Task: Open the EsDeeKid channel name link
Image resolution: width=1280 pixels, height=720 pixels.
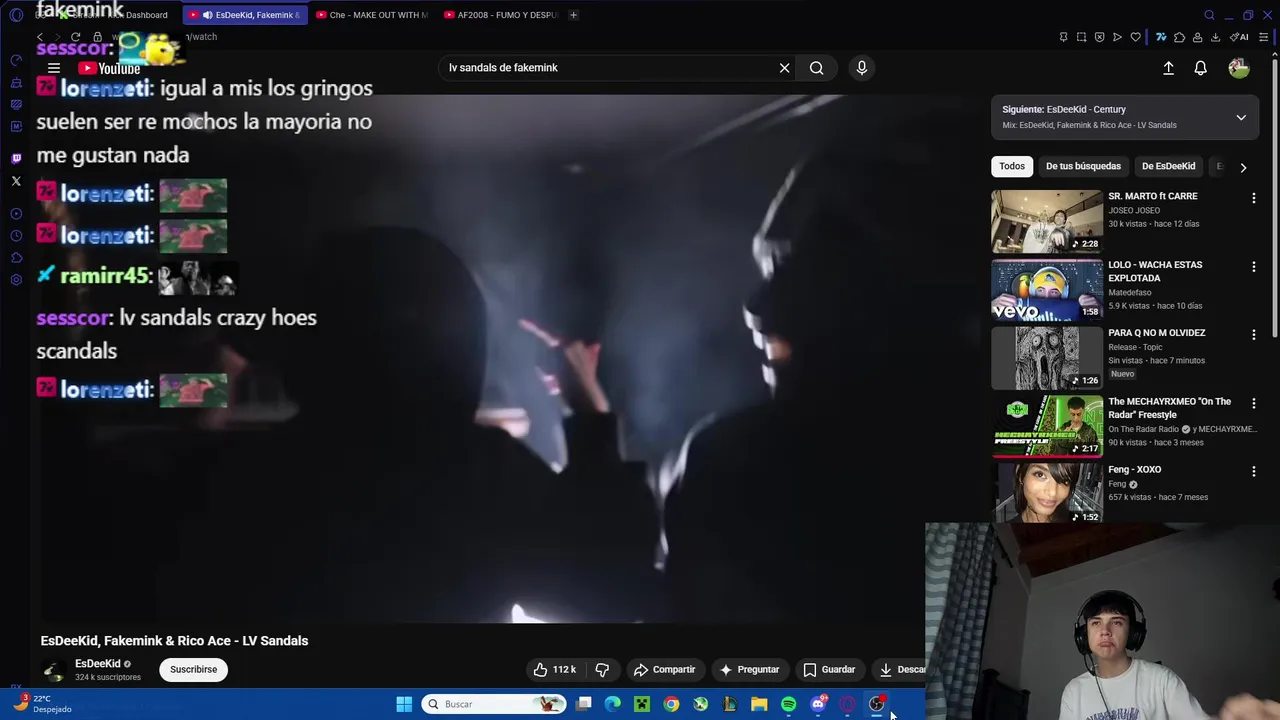Action: click(x=98, y=664)
